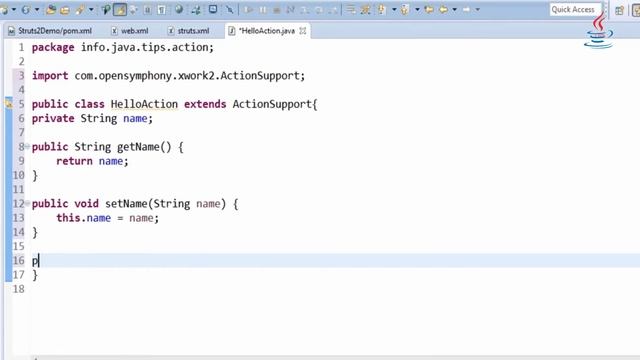The height and width of the screenshot is (360, 640).
Task: Click the Forward navigation arrow
Action: [x=466, y=9]
